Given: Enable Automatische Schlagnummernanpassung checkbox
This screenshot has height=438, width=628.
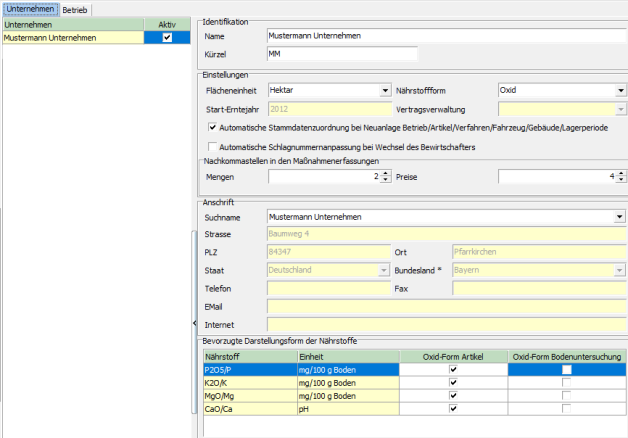Looking at the screenshot, I should [x=212, y=147].
